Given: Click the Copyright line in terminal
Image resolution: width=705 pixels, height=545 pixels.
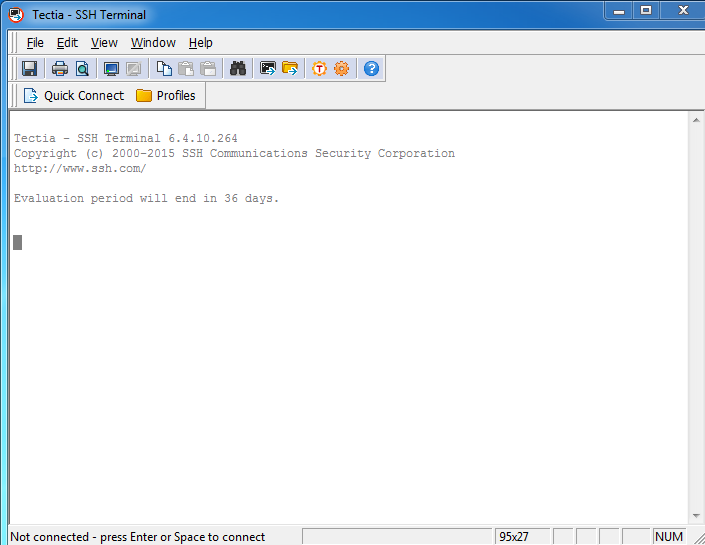Looking at the screenshot, I should [x=234, y=153].
